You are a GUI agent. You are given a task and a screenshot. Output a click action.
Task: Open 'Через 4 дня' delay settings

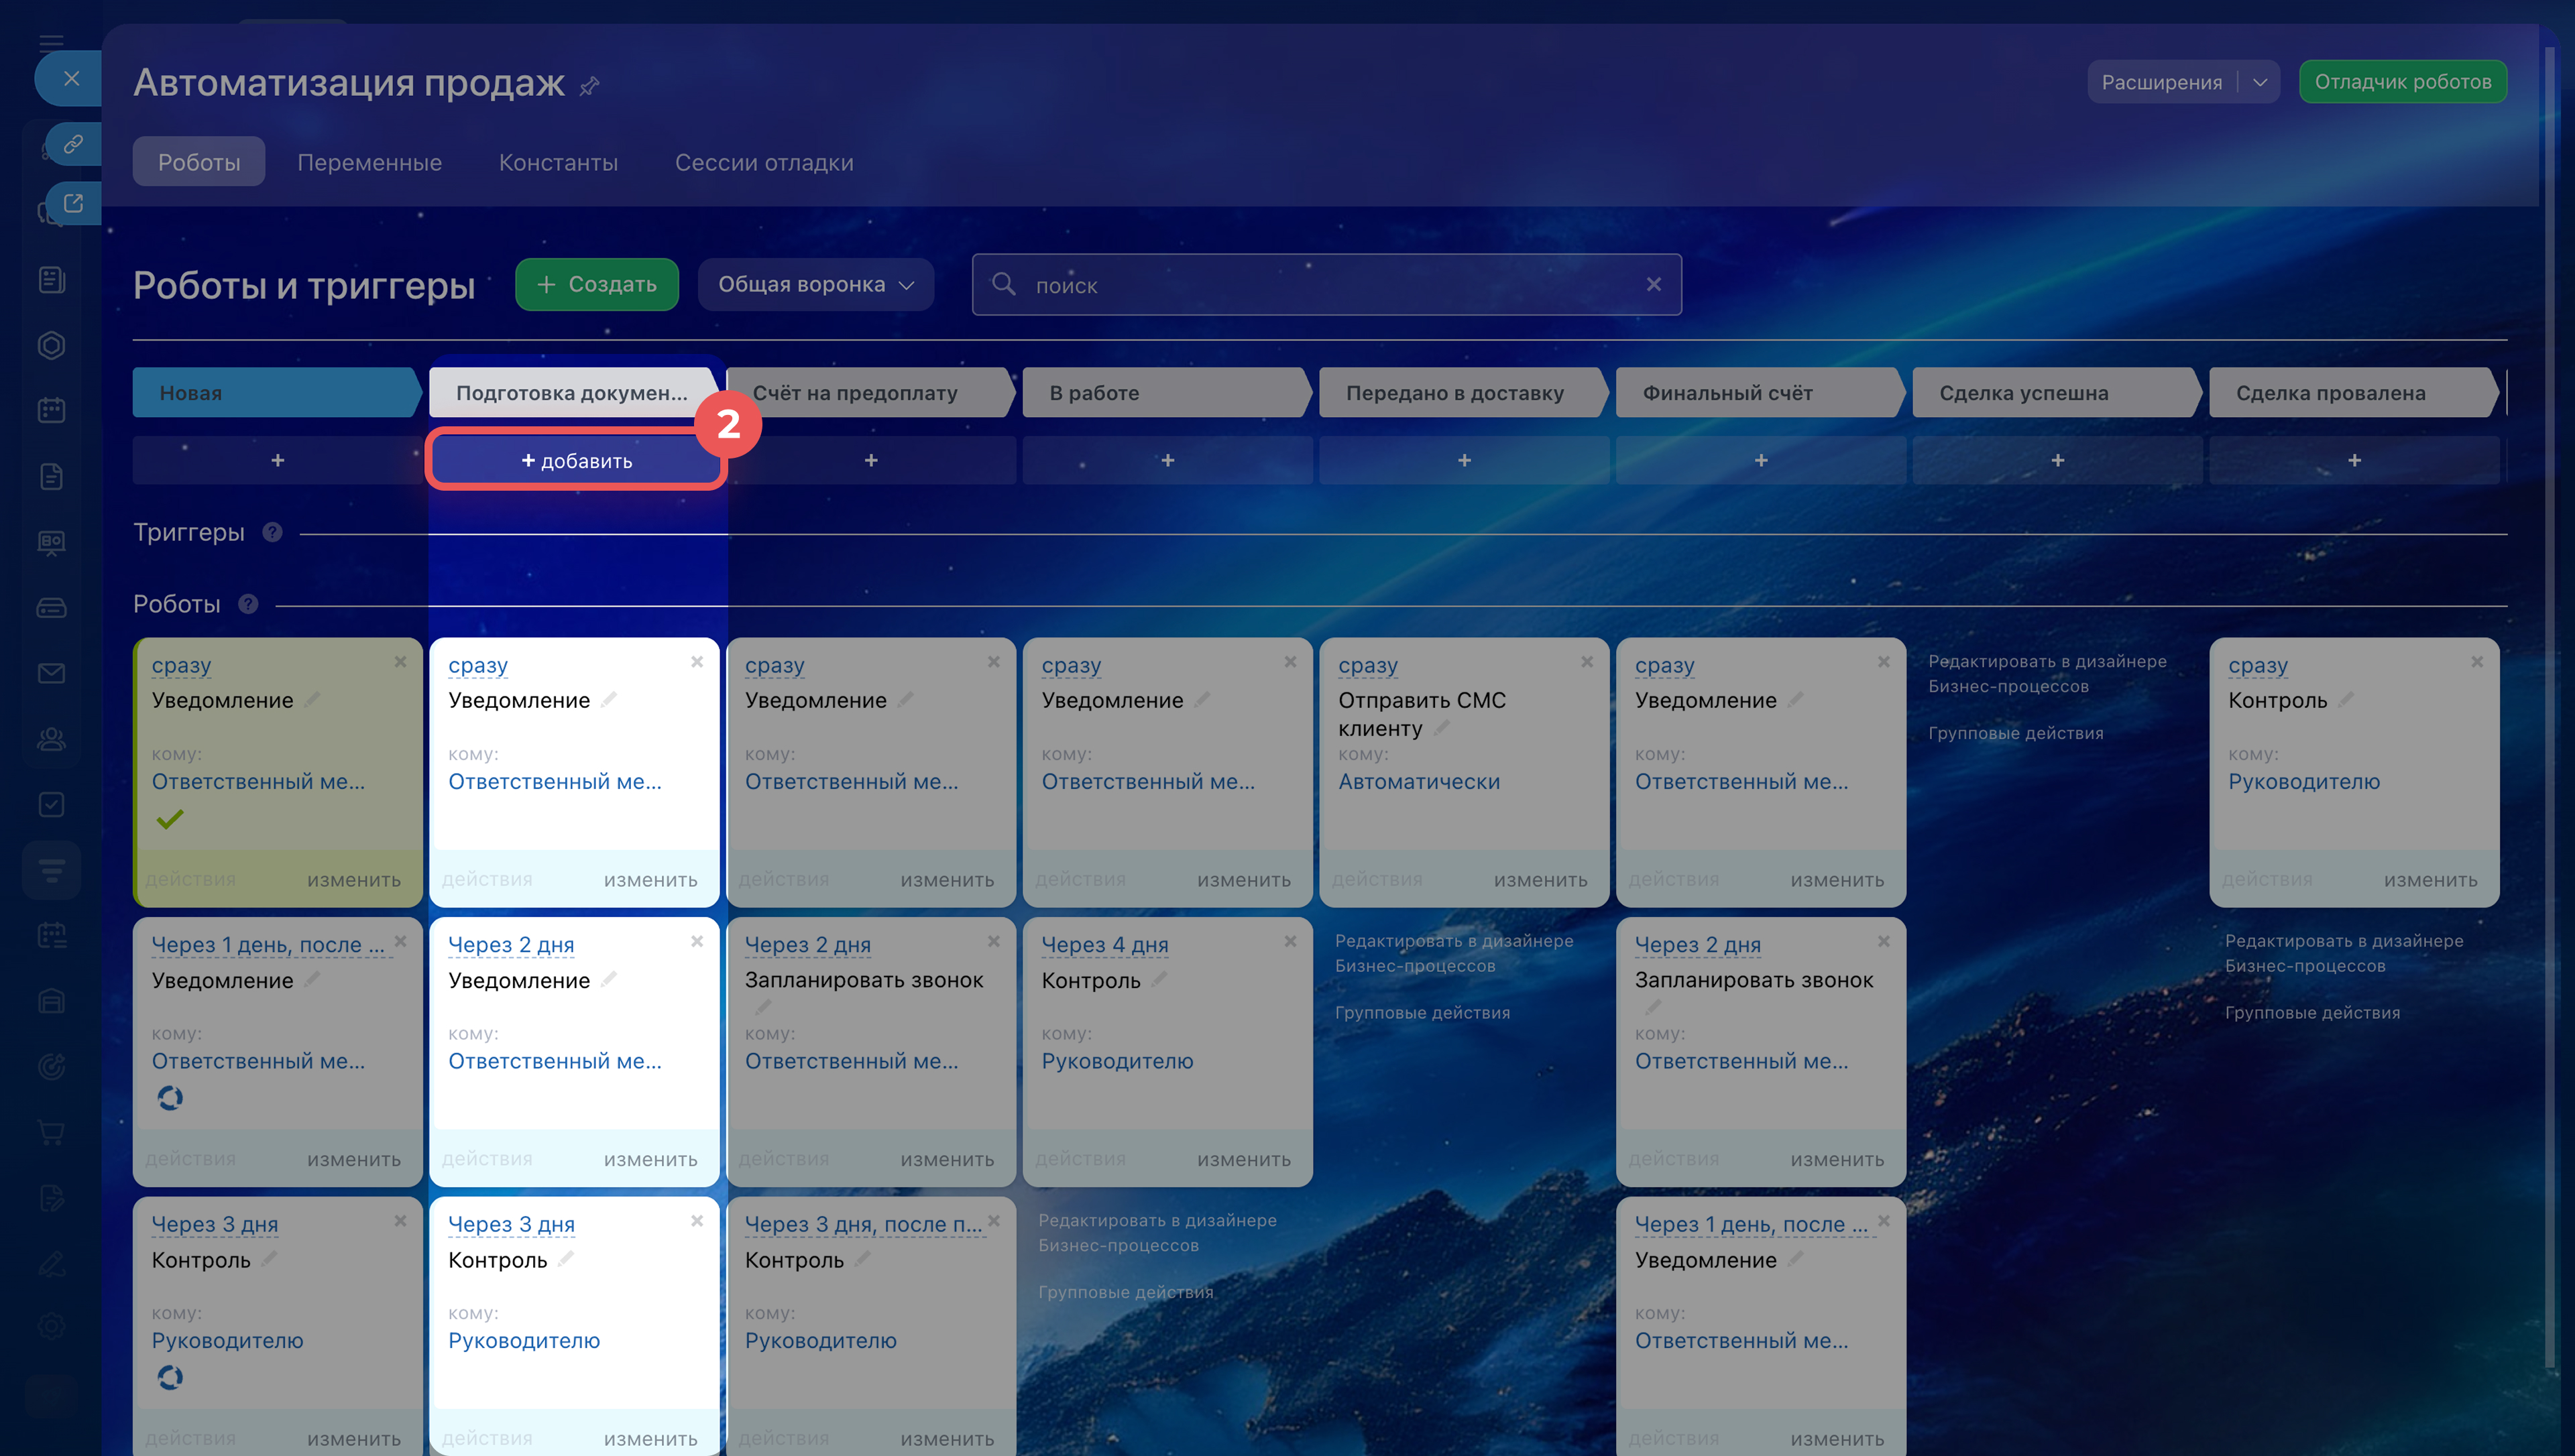(1104, 945)
